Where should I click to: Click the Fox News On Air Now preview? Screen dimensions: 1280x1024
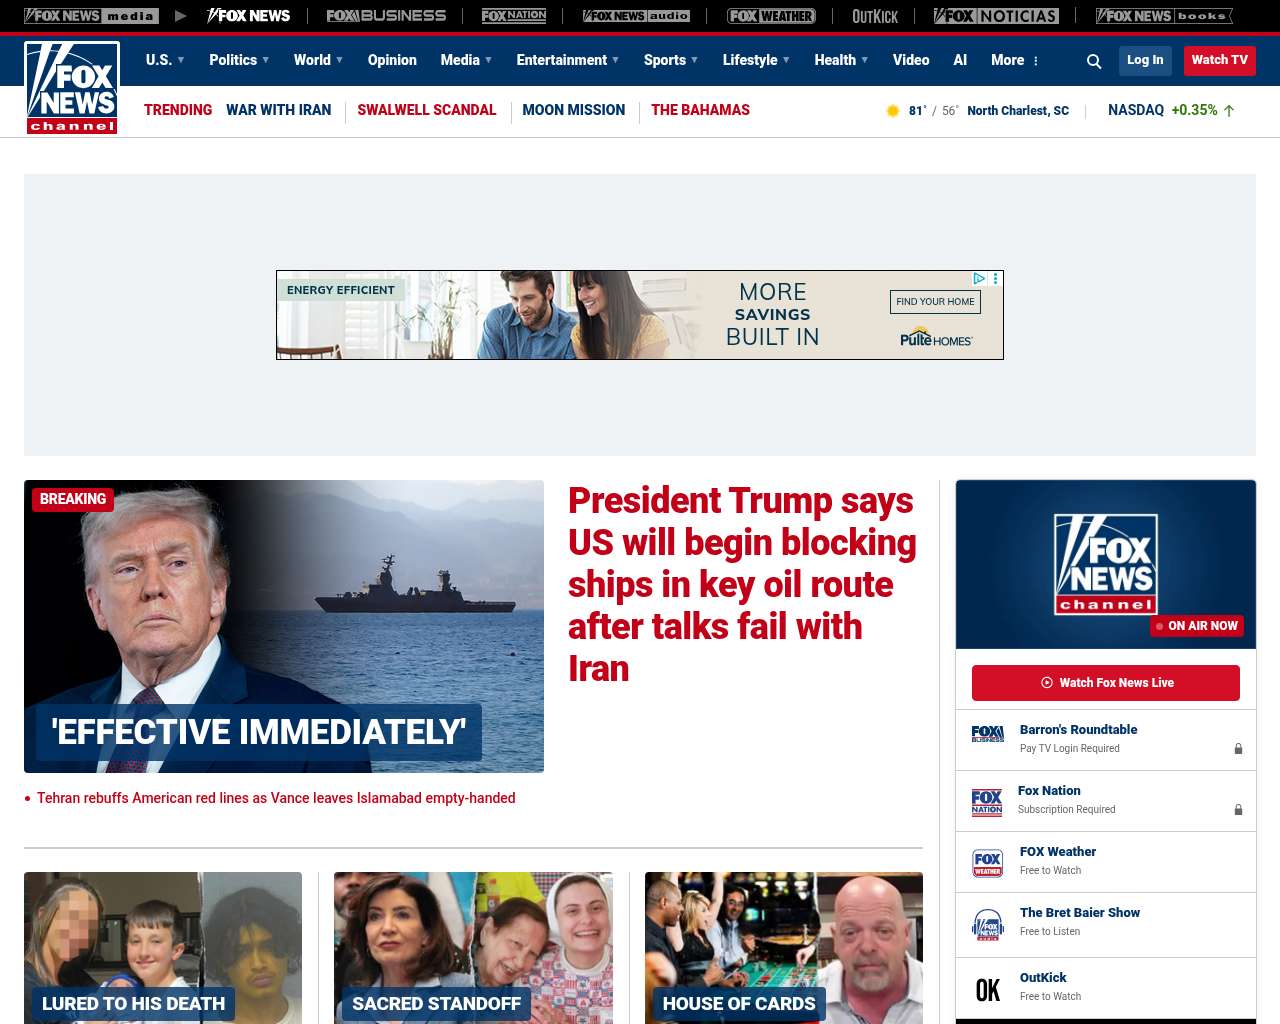point(1106,564)
